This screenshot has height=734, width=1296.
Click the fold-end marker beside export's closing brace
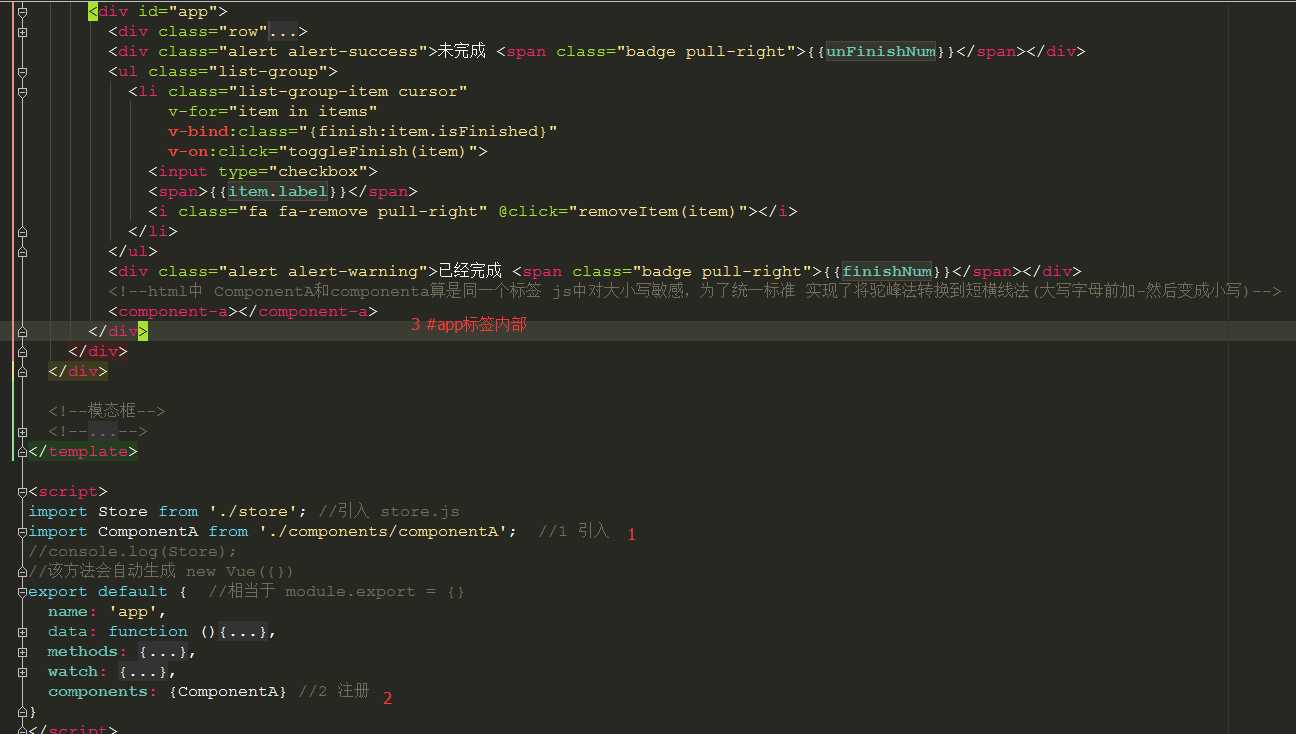[22, 712]
